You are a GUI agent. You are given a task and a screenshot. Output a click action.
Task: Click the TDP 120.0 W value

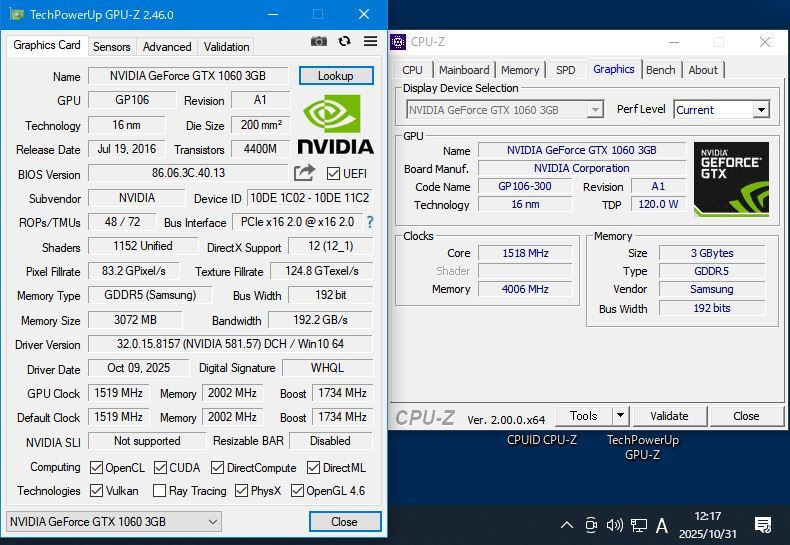coord(658,204)
